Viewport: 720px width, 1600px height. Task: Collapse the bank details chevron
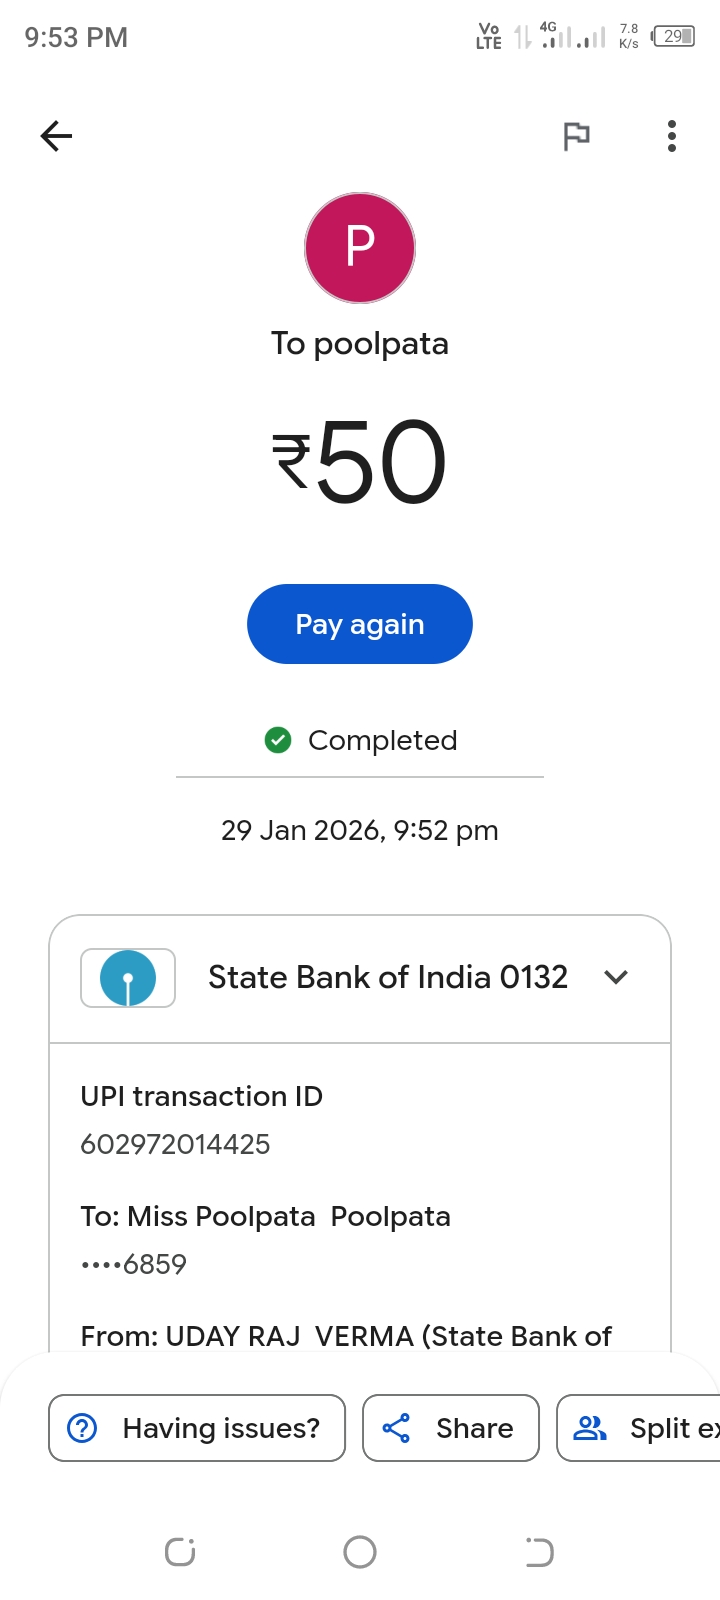coord(616,978)
